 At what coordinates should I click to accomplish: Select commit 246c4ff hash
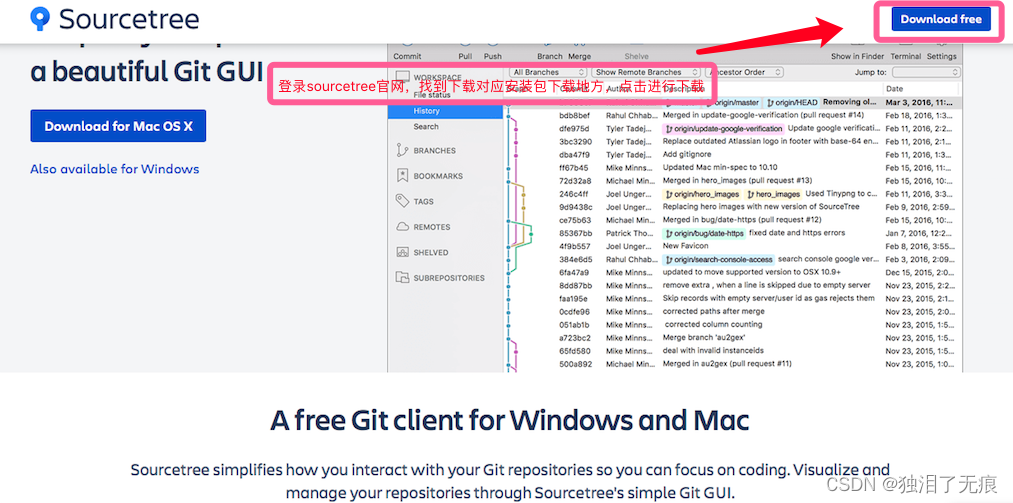(574, 194)
